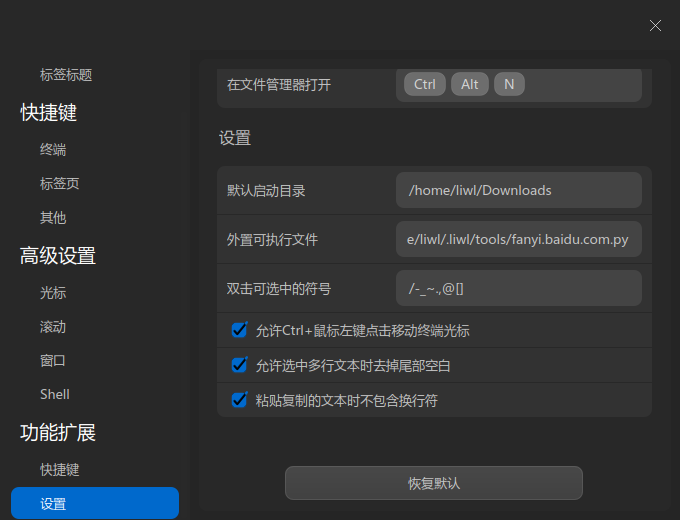Image resolution: width=680 pixels, height=520 pixels.
Task: Select 其他 in the sidebar
Action: (53, 218)
